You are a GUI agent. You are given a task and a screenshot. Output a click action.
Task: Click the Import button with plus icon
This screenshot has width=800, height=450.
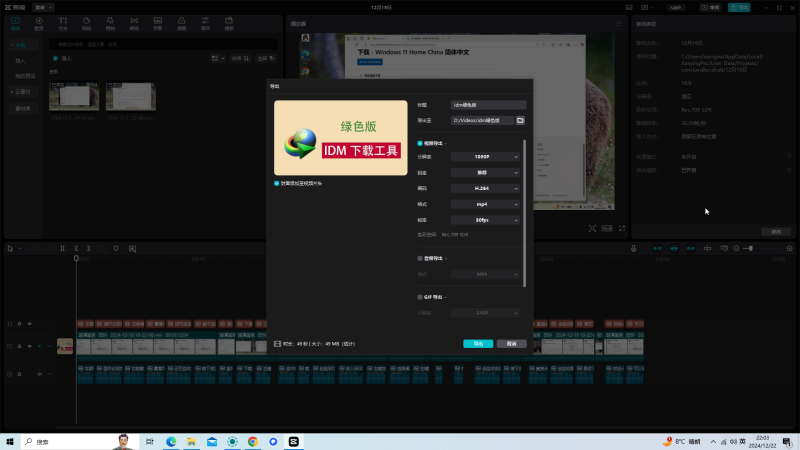(x=63, y=59)
